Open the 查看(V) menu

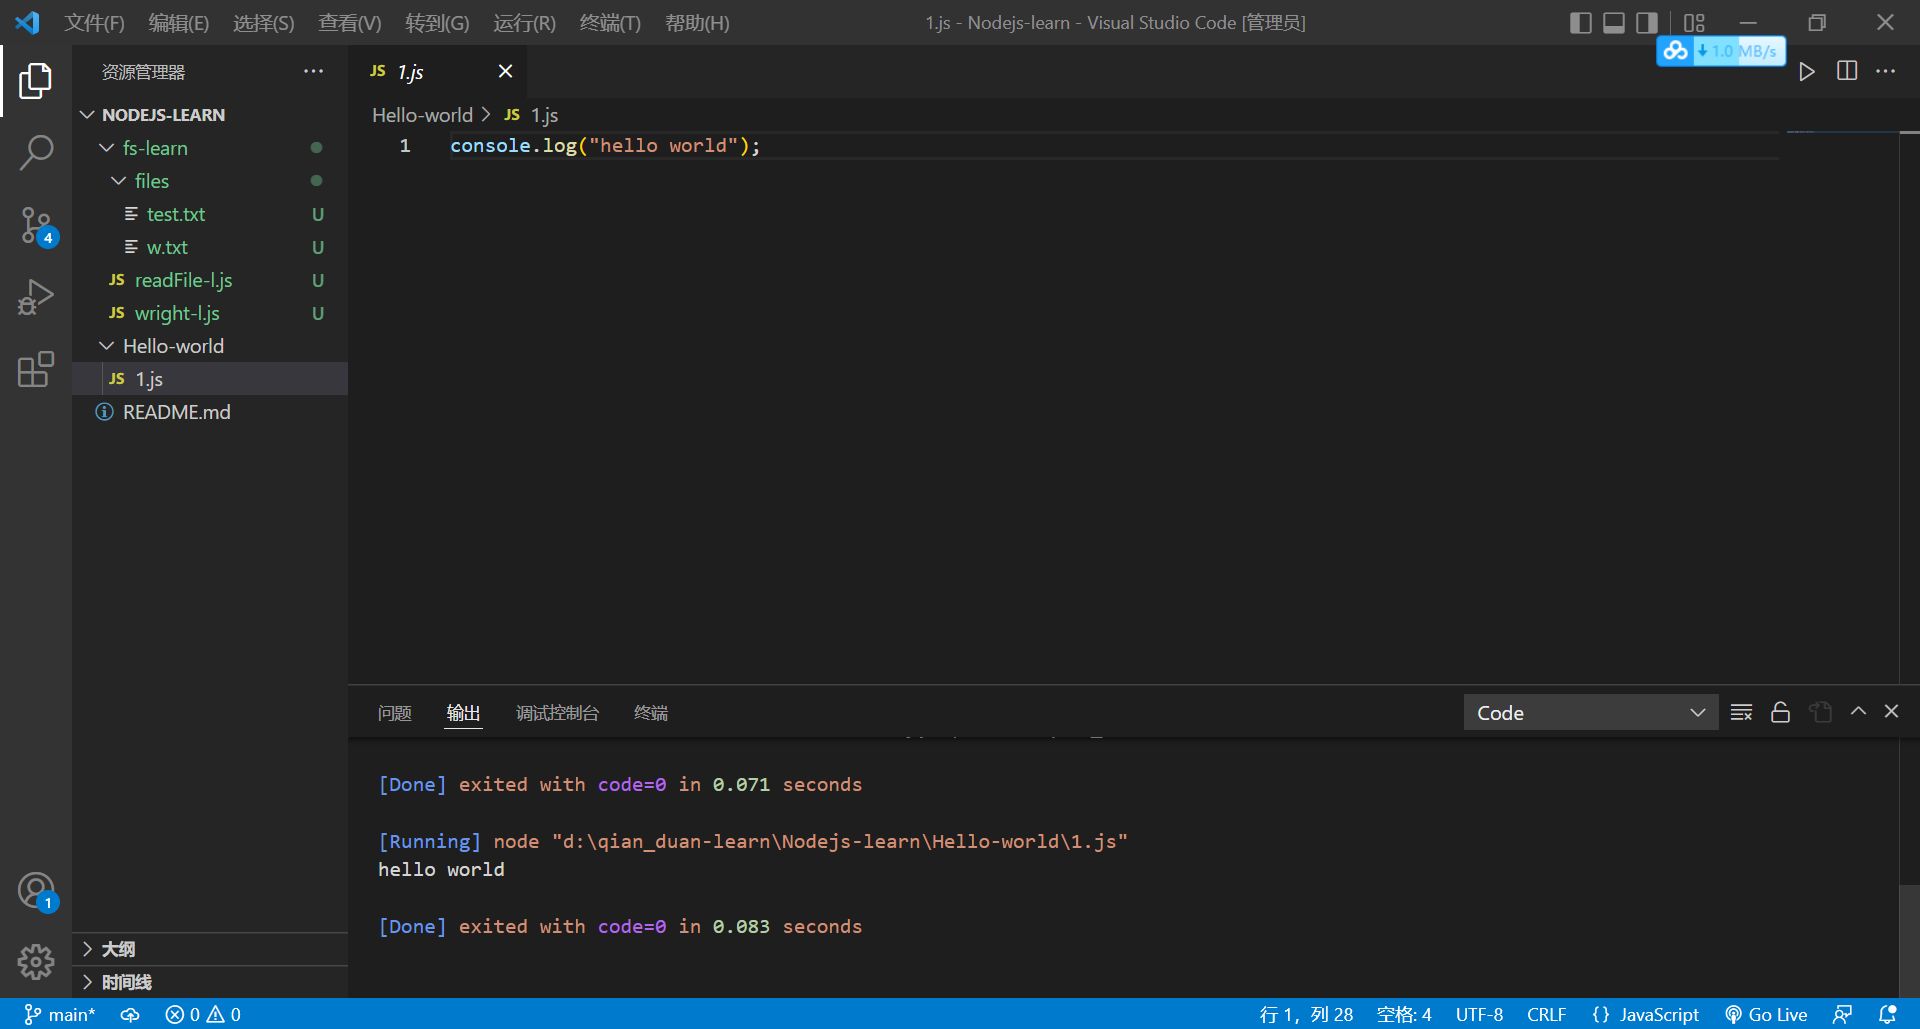[x=349, y=22]
